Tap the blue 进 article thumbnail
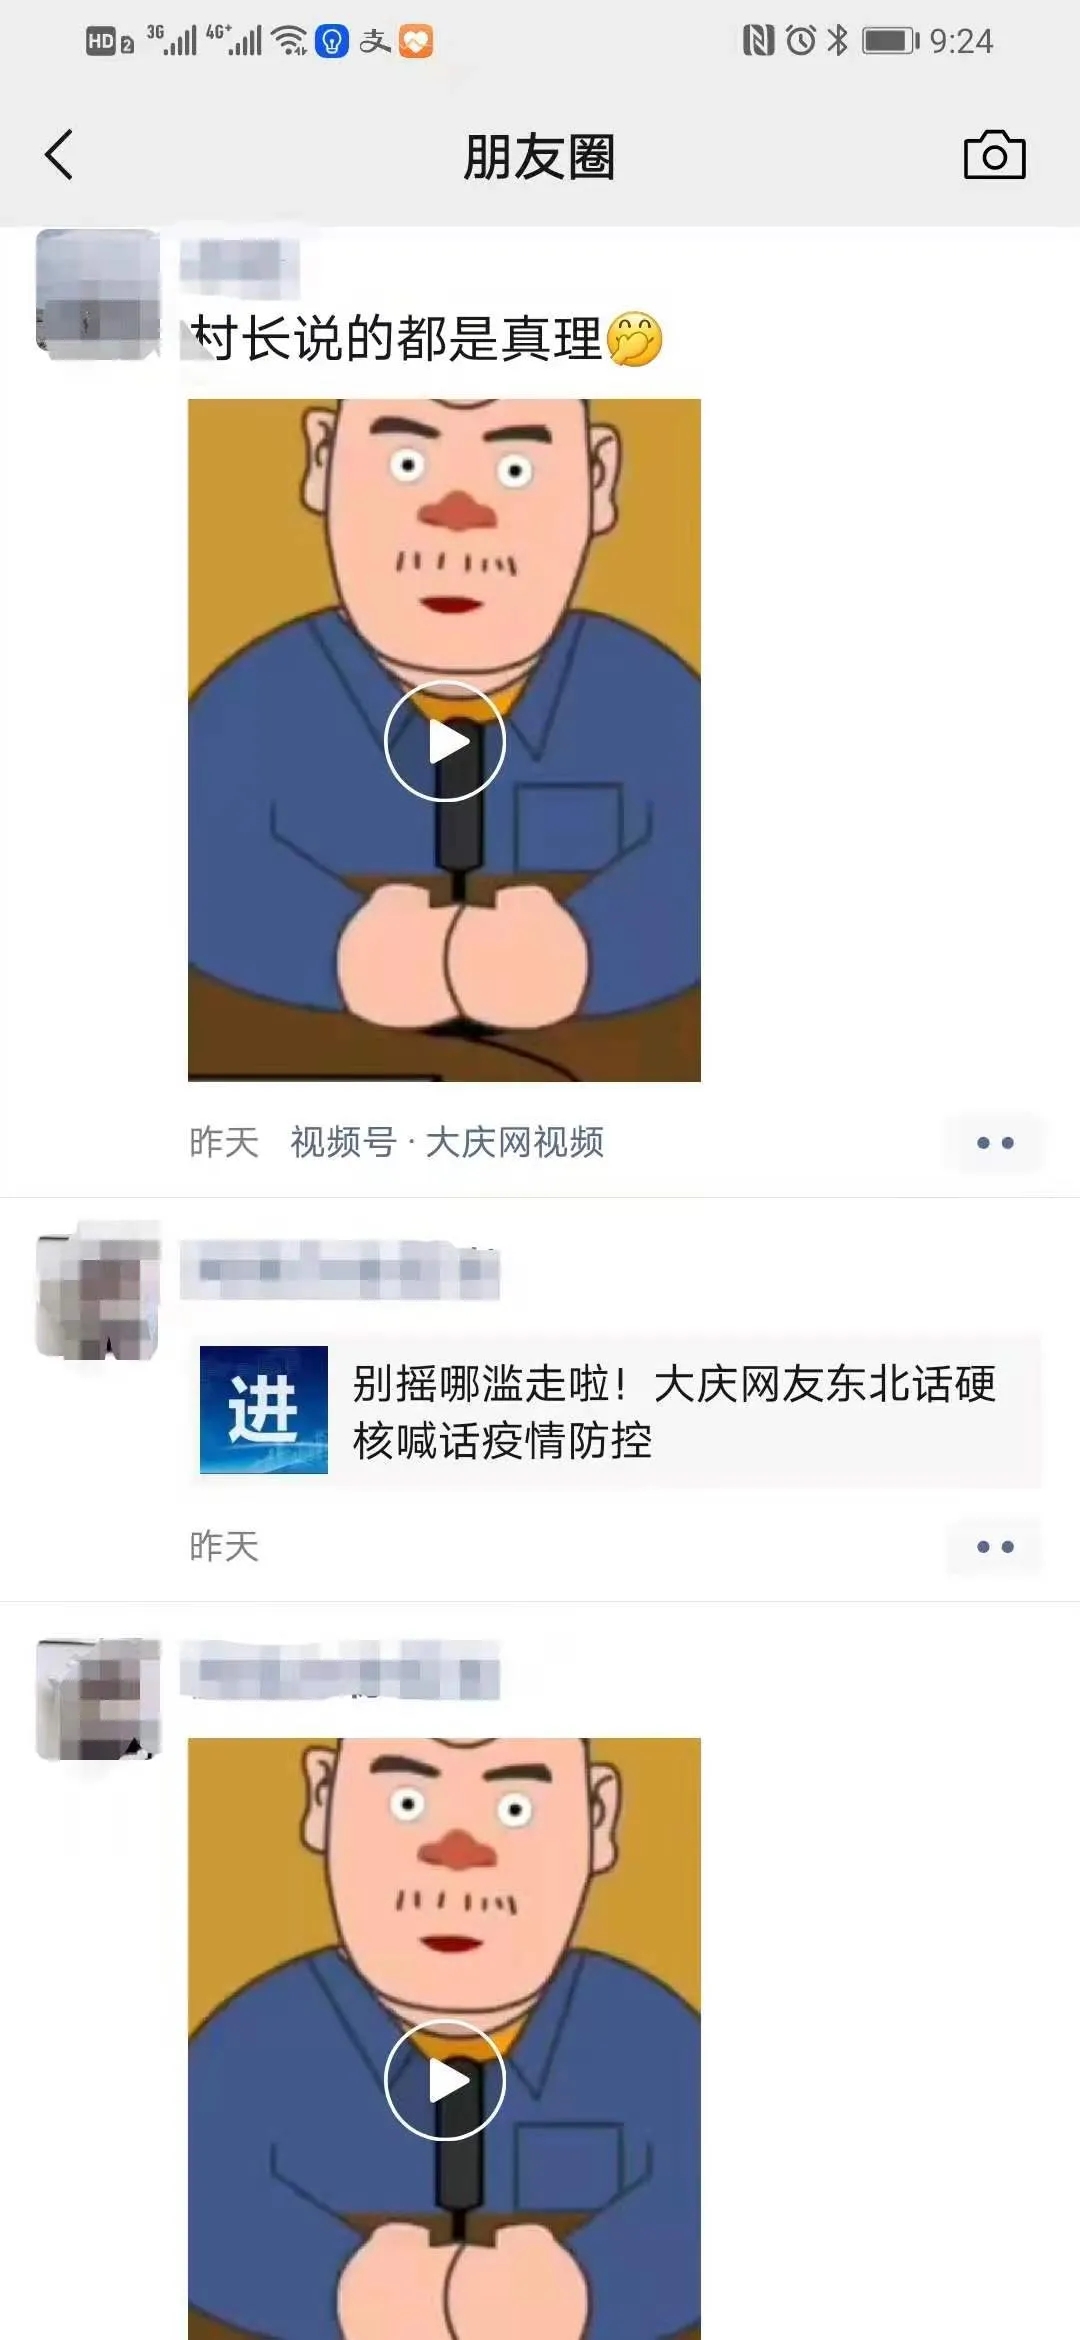The image size is (1080, 2340). point(264,1410)
